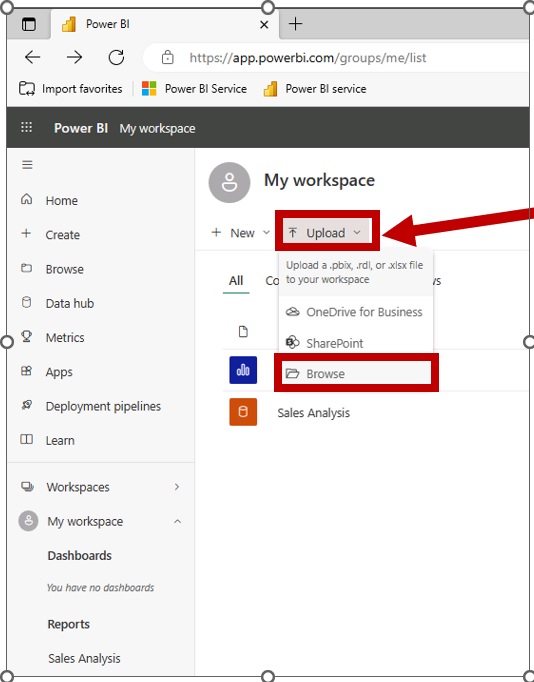Image resolution: width=534 pixels, height=682 pixels.
Task: Click the My workspace avatar in sidebar
Action: [29, 521]
